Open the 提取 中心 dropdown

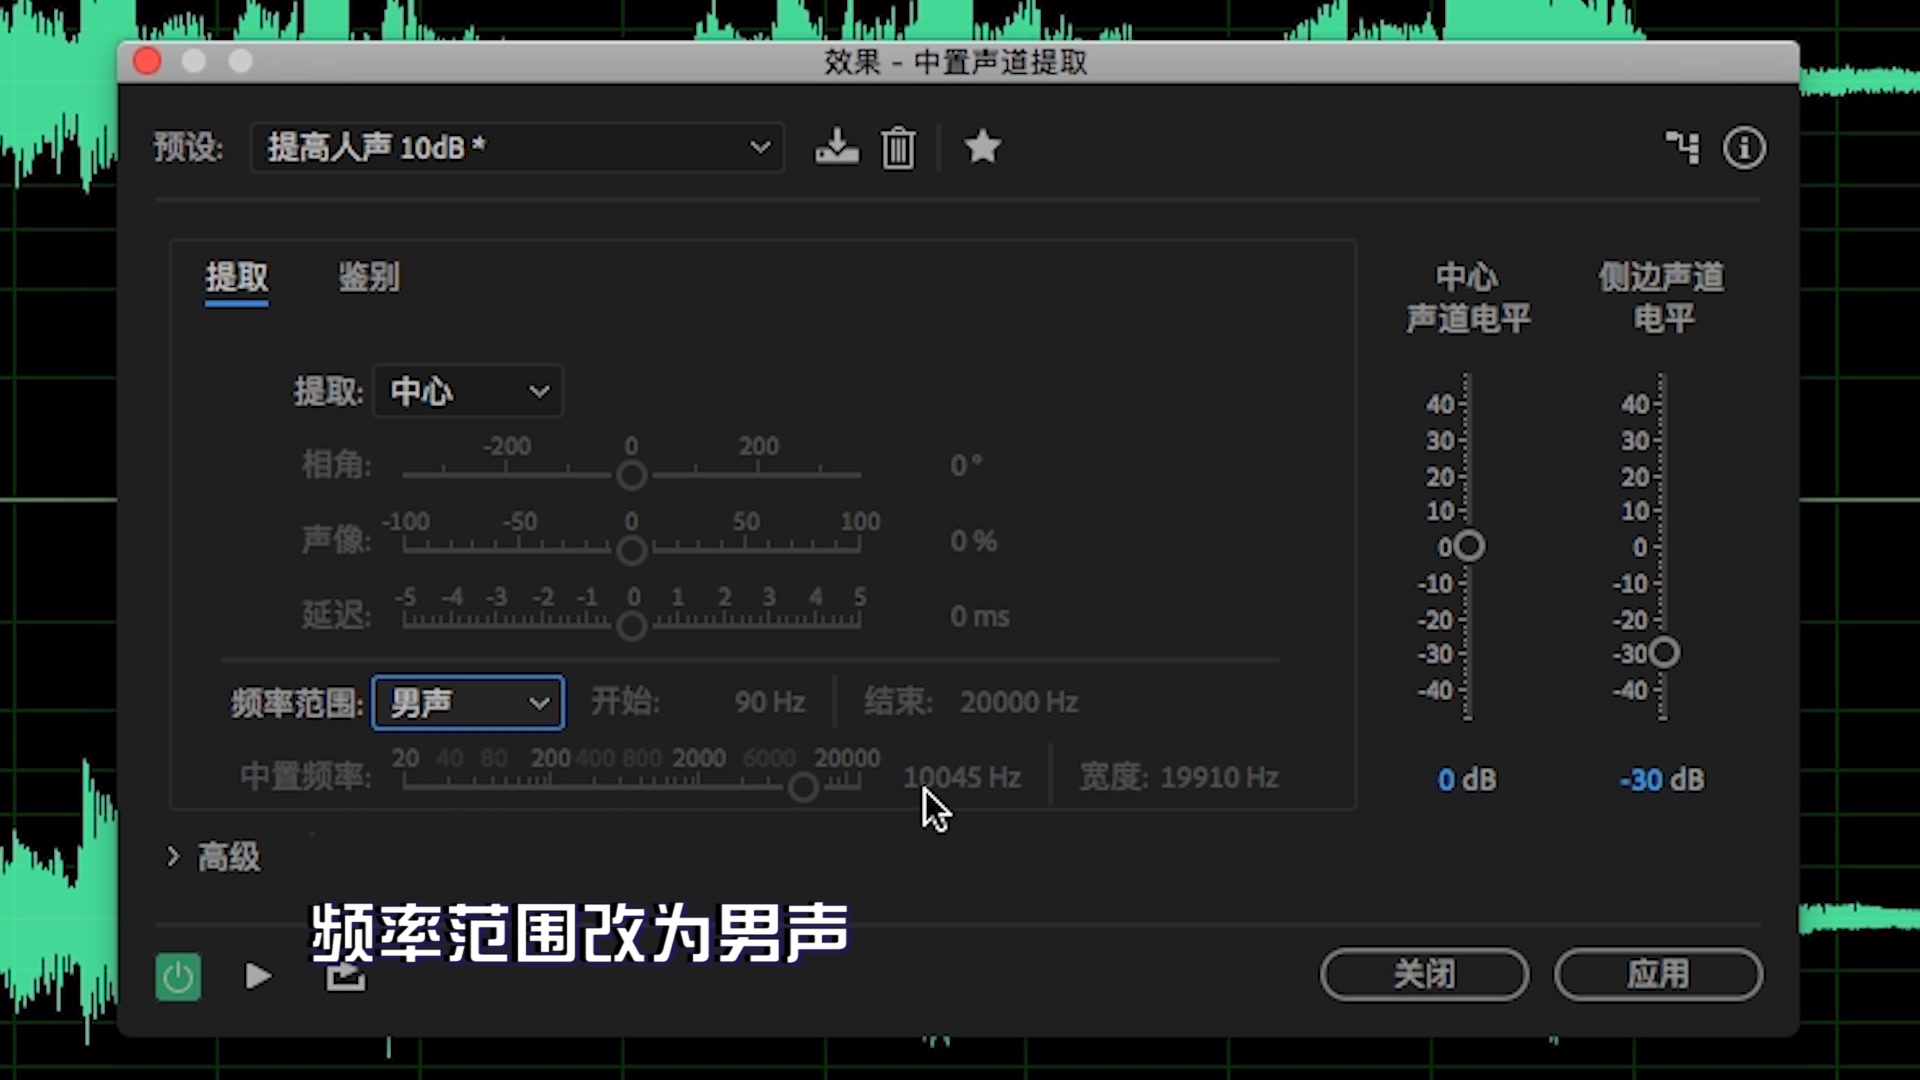click(468, 391)
